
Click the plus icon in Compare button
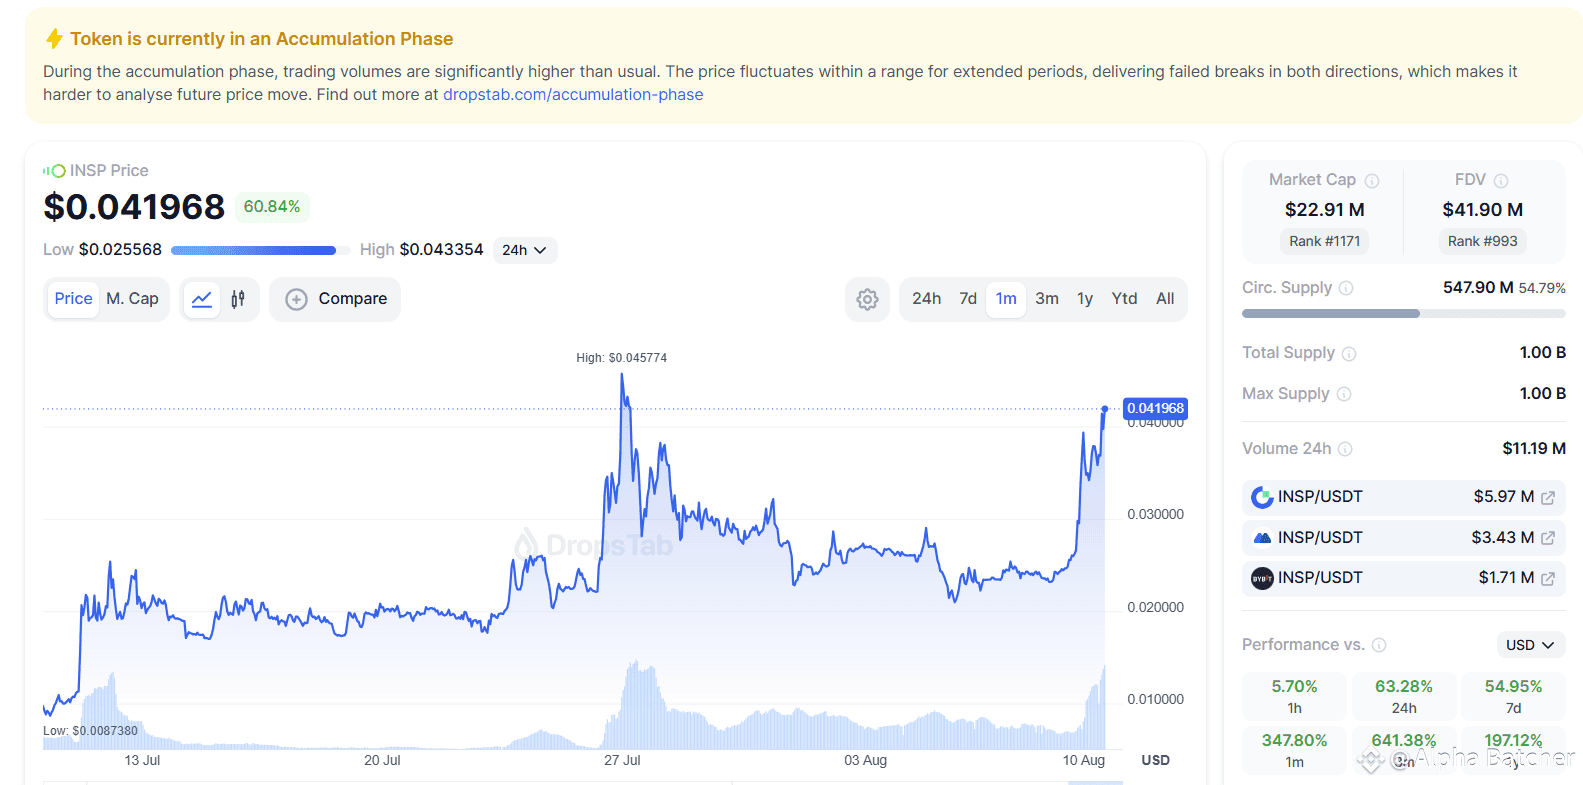coord(296,299)
